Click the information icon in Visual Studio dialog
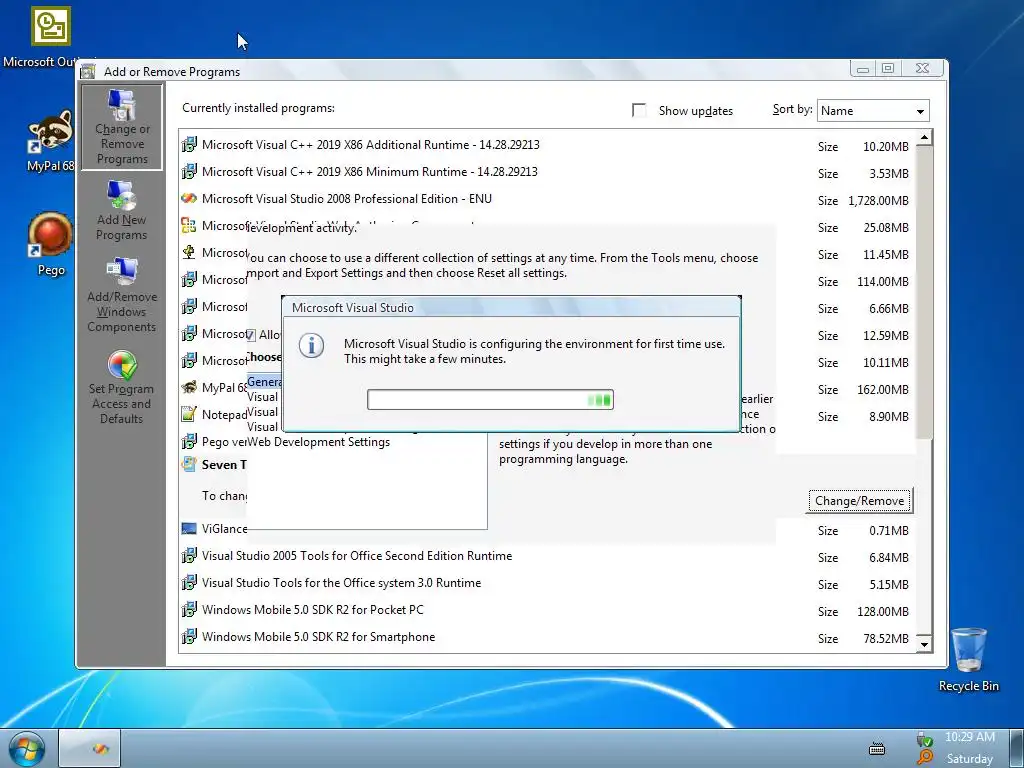Viewport: 1024px width, 768px height. coord(312,345)
